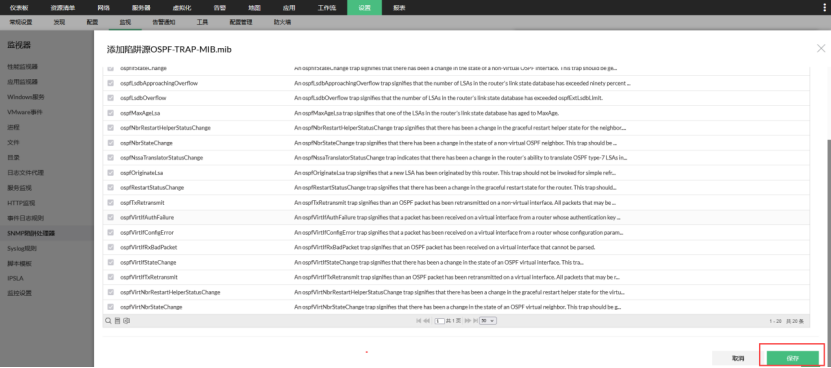Go to the last page of the table
The image size is (831, 368).
click(474, 321)
